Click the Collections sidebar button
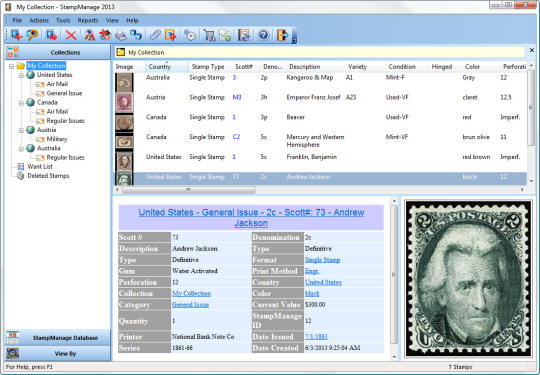This screenshot has height=375, width=540. tap(58, 52)
